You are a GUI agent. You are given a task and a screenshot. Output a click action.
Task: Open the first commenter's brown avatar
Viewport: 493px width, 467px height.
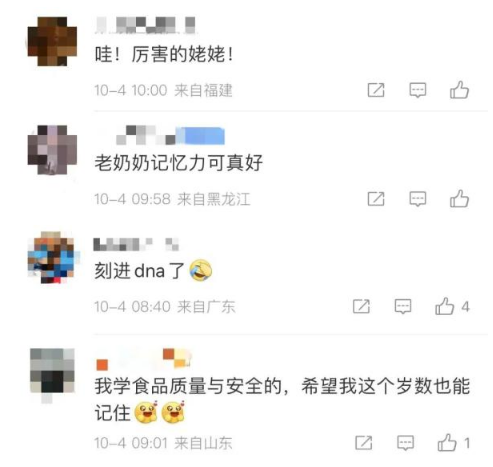[x=52, y=41]
